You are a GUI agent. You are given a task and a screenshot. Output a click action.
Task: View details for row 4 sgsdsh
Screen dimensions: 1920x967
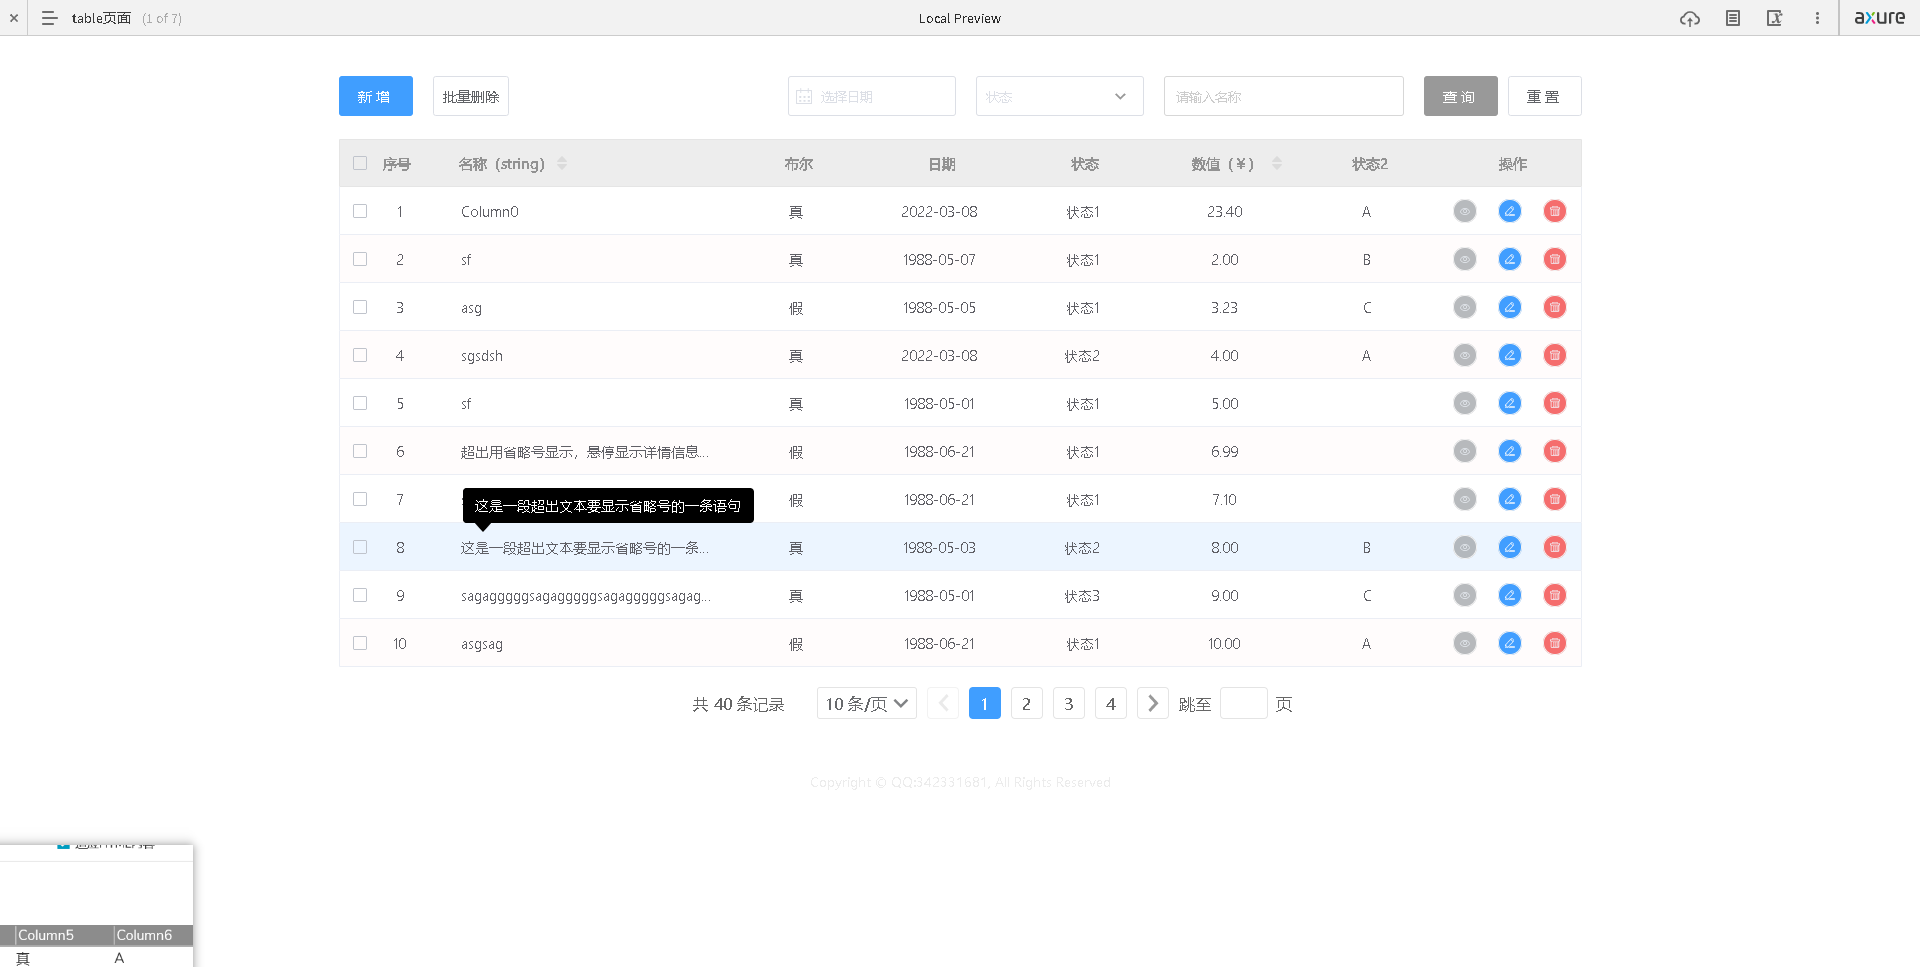1465,355
